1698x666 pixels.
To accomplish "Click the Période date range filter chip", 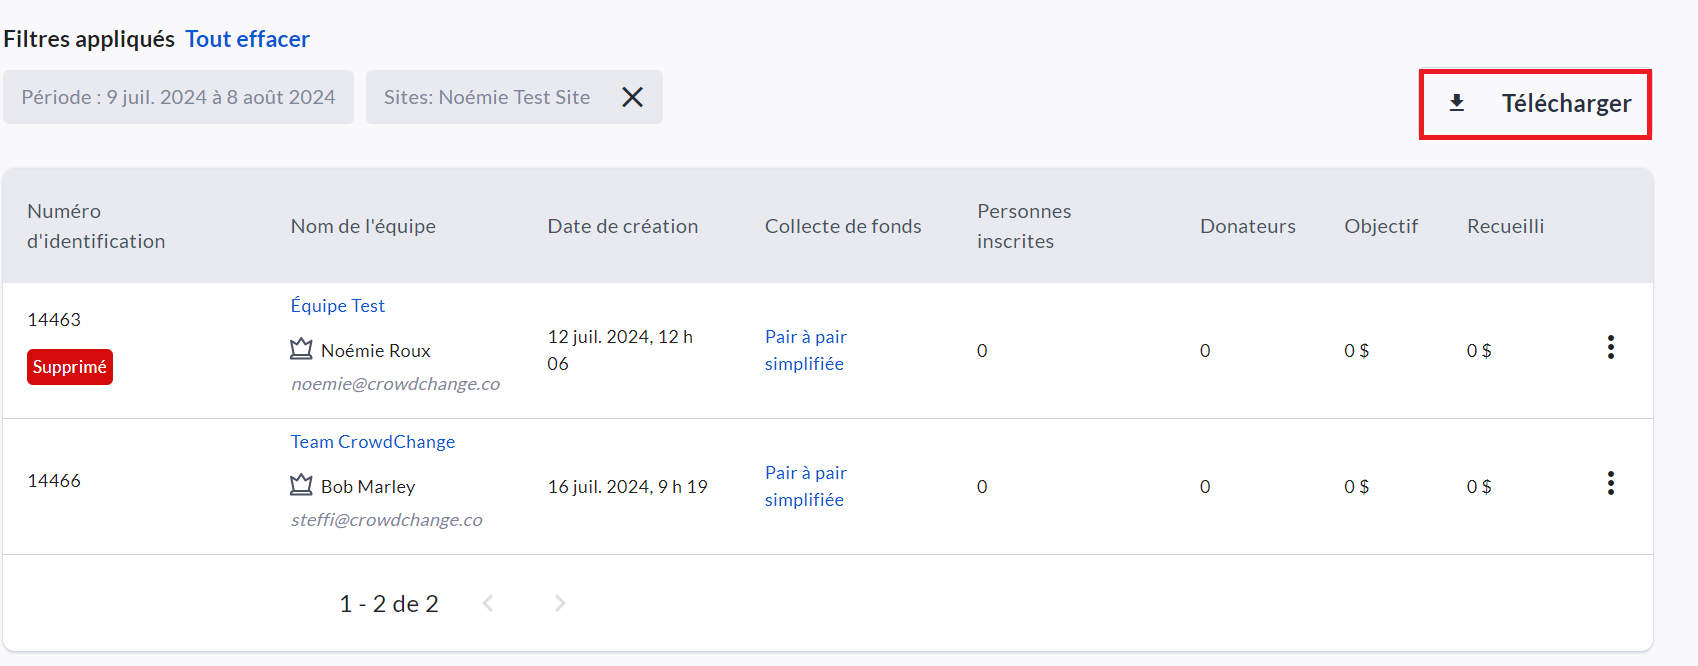I will pyautogui.click(x=178, y=97).
